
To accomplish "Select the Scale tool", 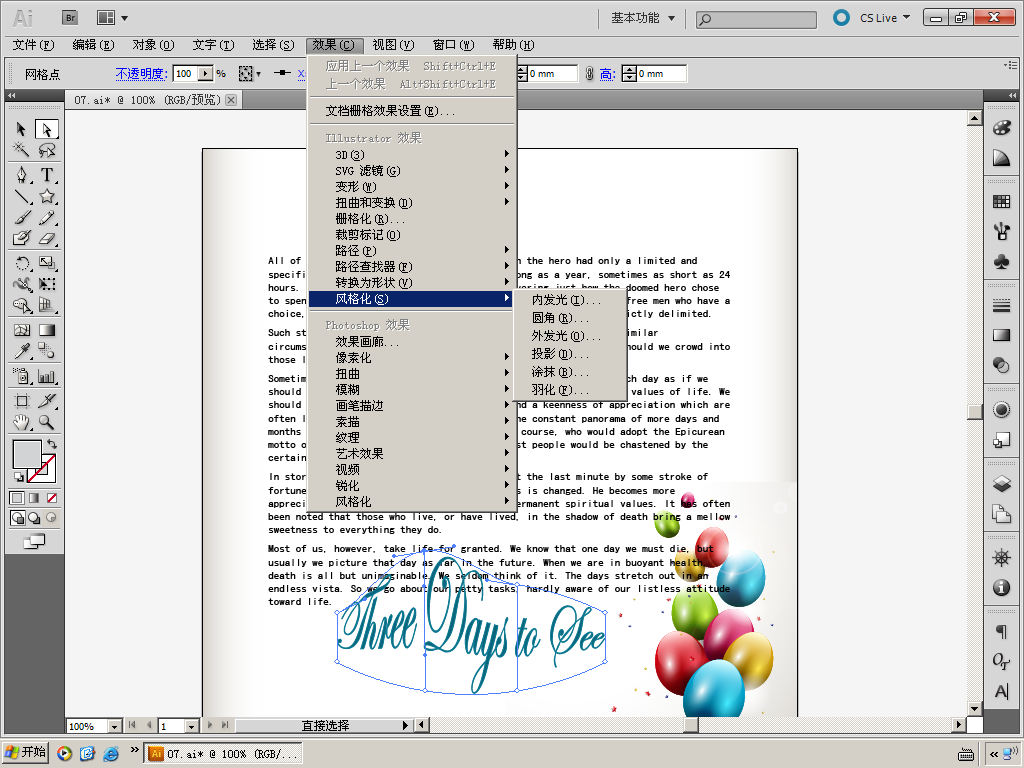I will (x=46, y=263).
